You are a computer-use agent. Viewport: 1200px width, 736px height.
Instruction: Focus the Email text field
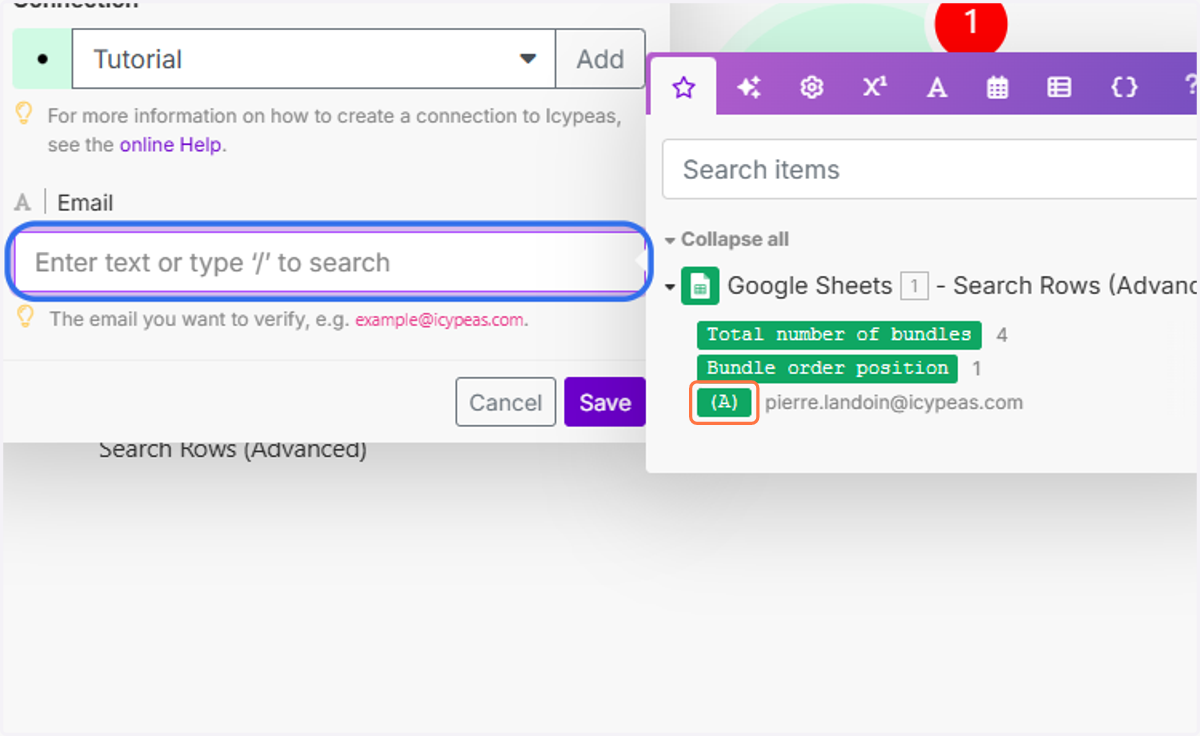pyautogui.click(x=329, y=263)
